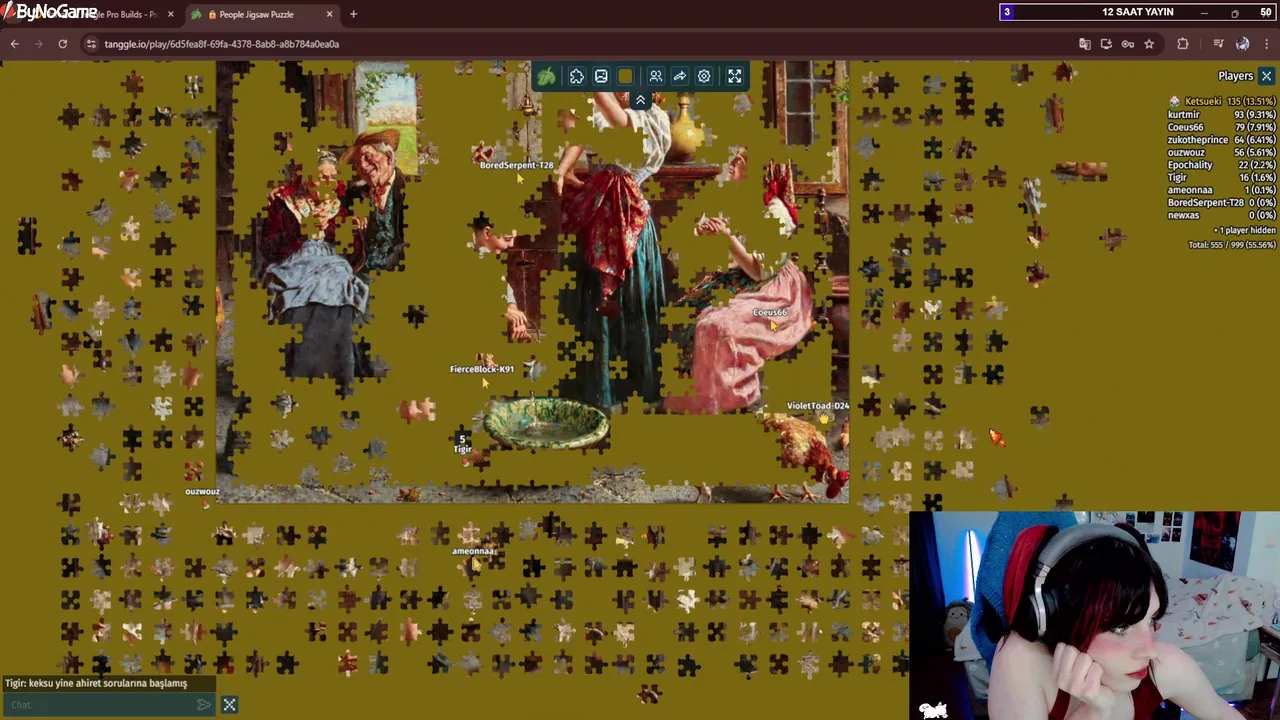The height and width of the screenshot is (720, 1280).
Task: Close the chat box with X button
Action: (229, 705)
